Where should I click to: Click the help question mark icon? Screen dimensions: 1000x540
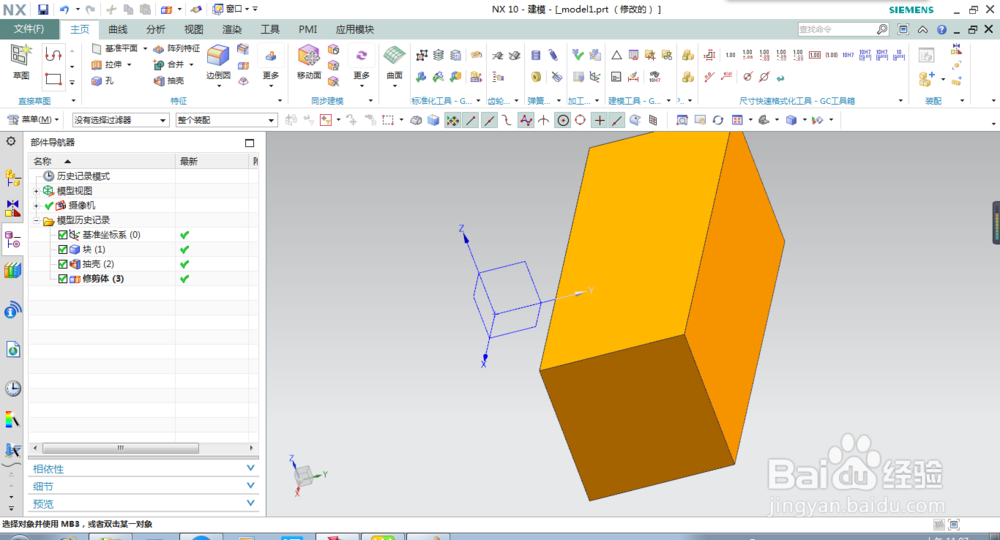click(941, 29)
